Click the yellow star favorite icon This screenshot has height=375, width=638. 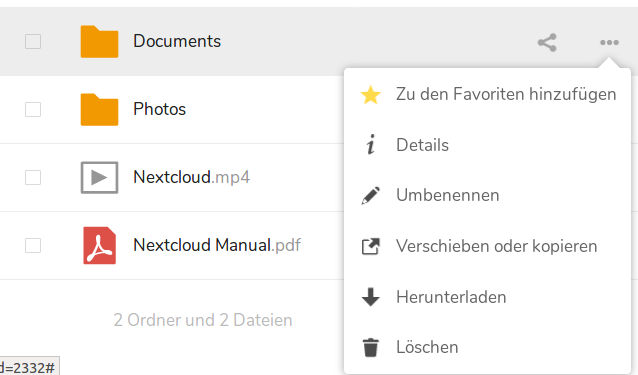[370, 95]
